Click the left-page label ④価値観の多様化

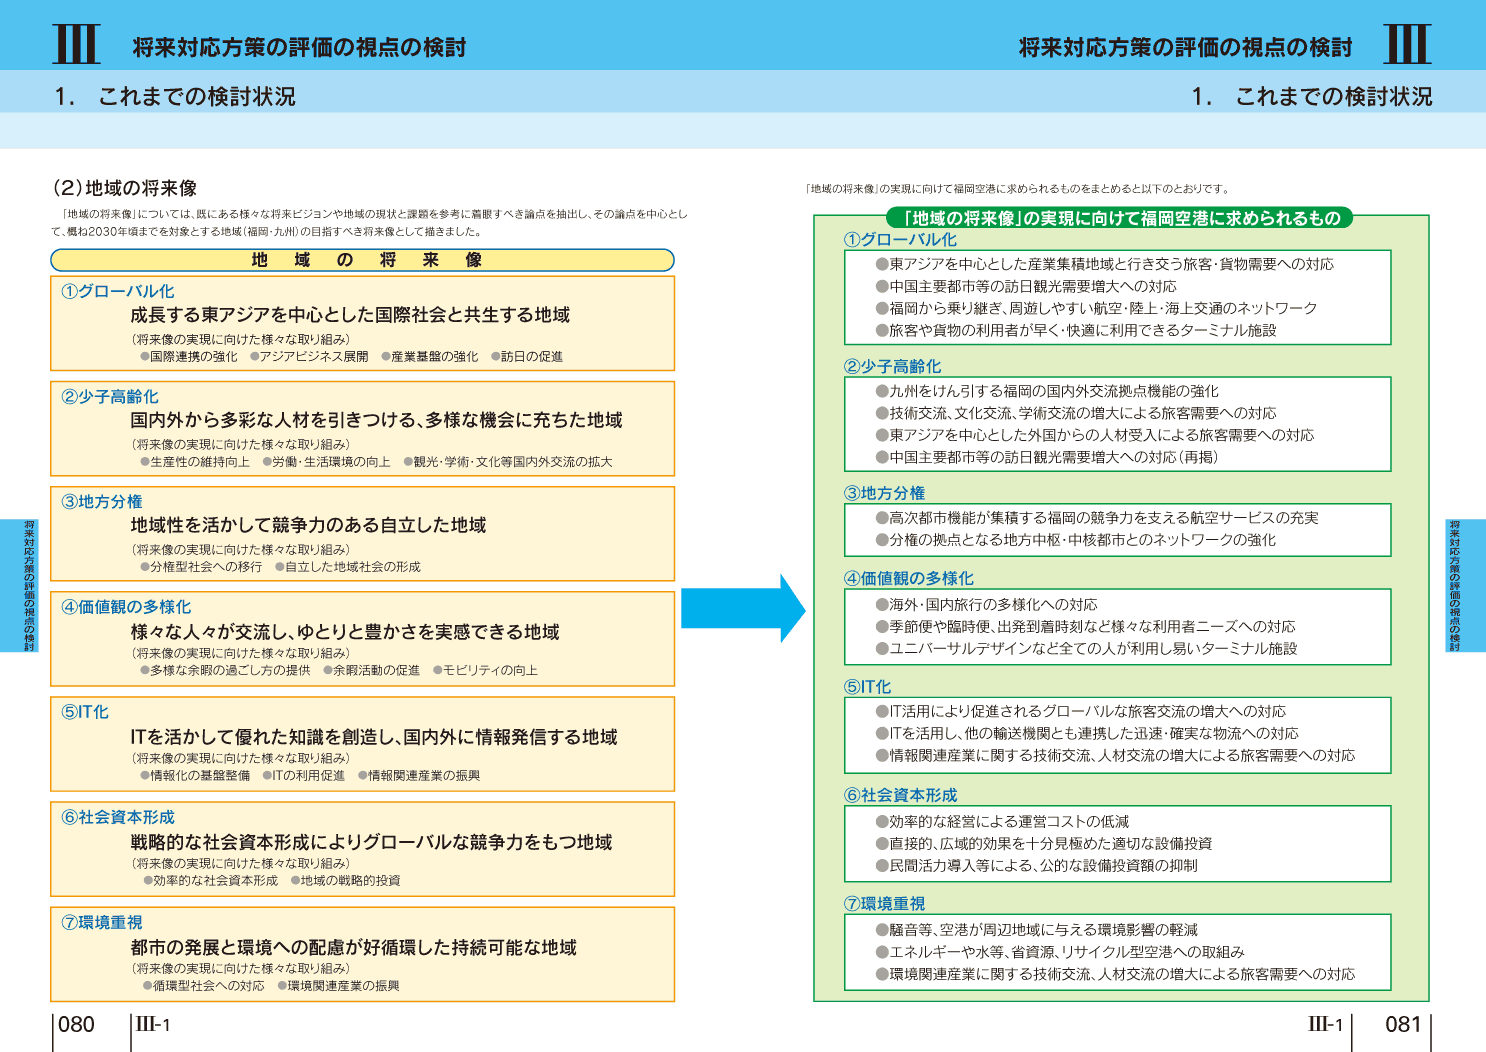(x=126, y=607)
